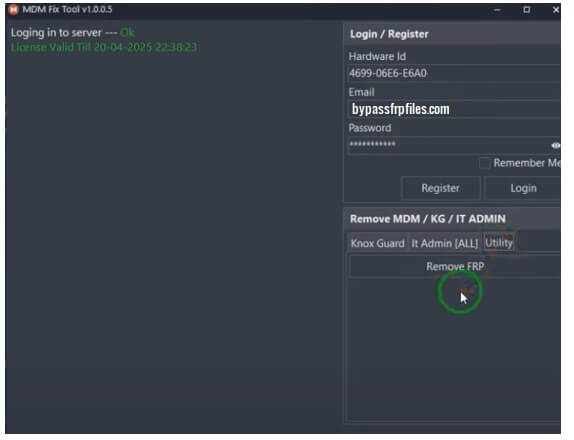Screen dimensions: 574x440
Task: Click the Register button
Action: (440, 188)
